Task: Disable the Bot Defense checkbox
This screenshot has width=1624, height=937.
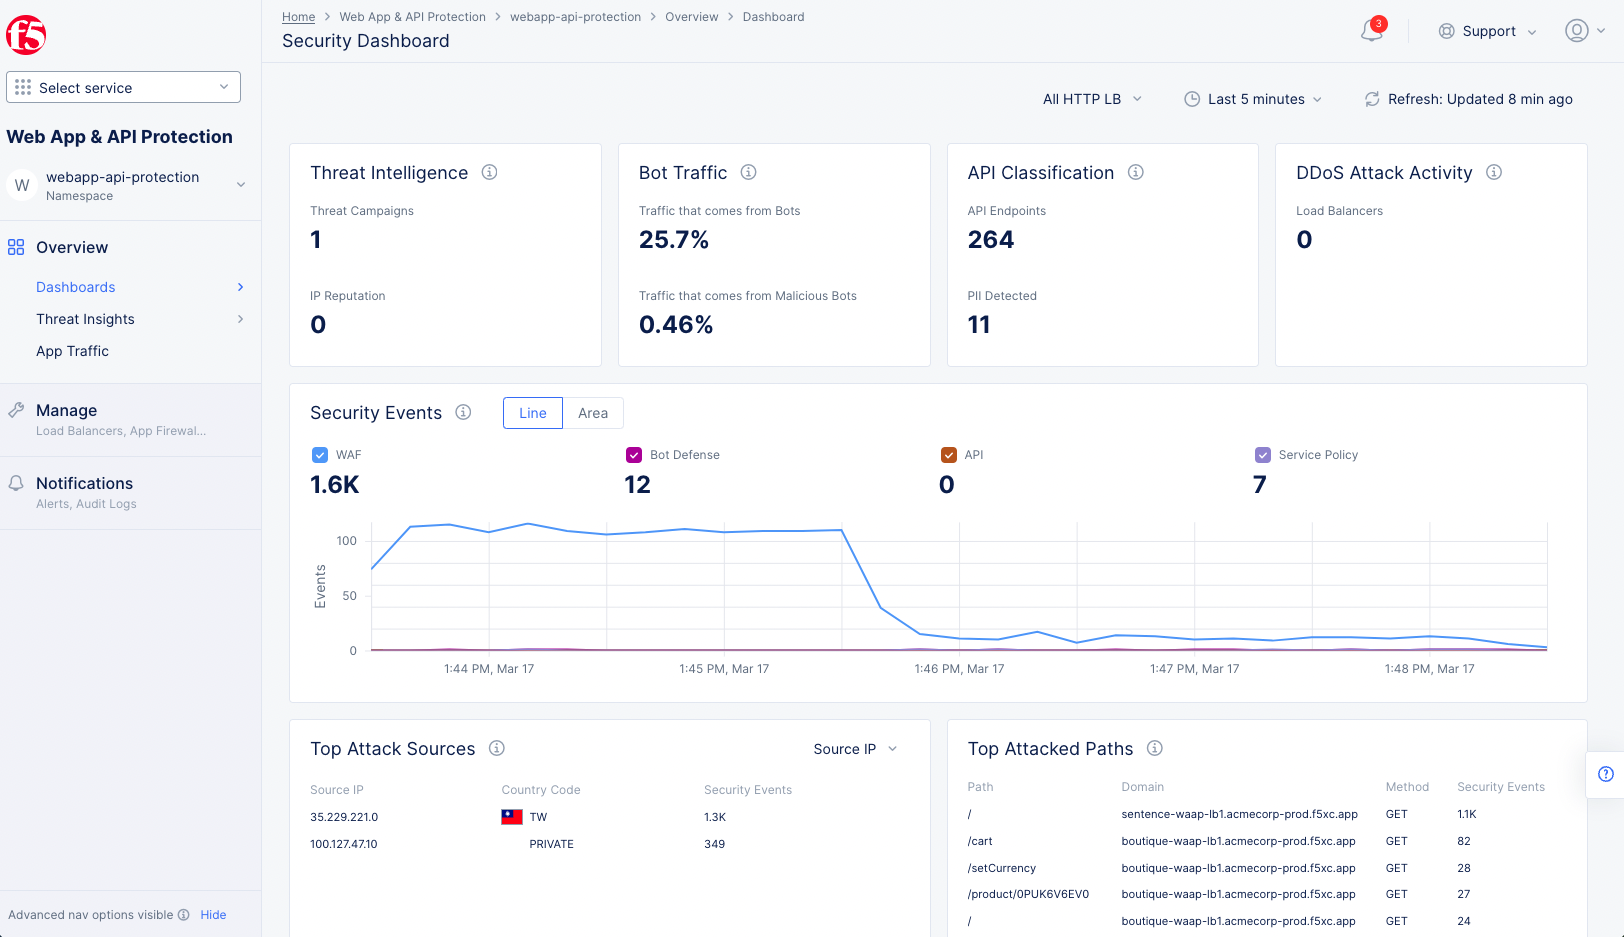Action: tap(634, 454)
